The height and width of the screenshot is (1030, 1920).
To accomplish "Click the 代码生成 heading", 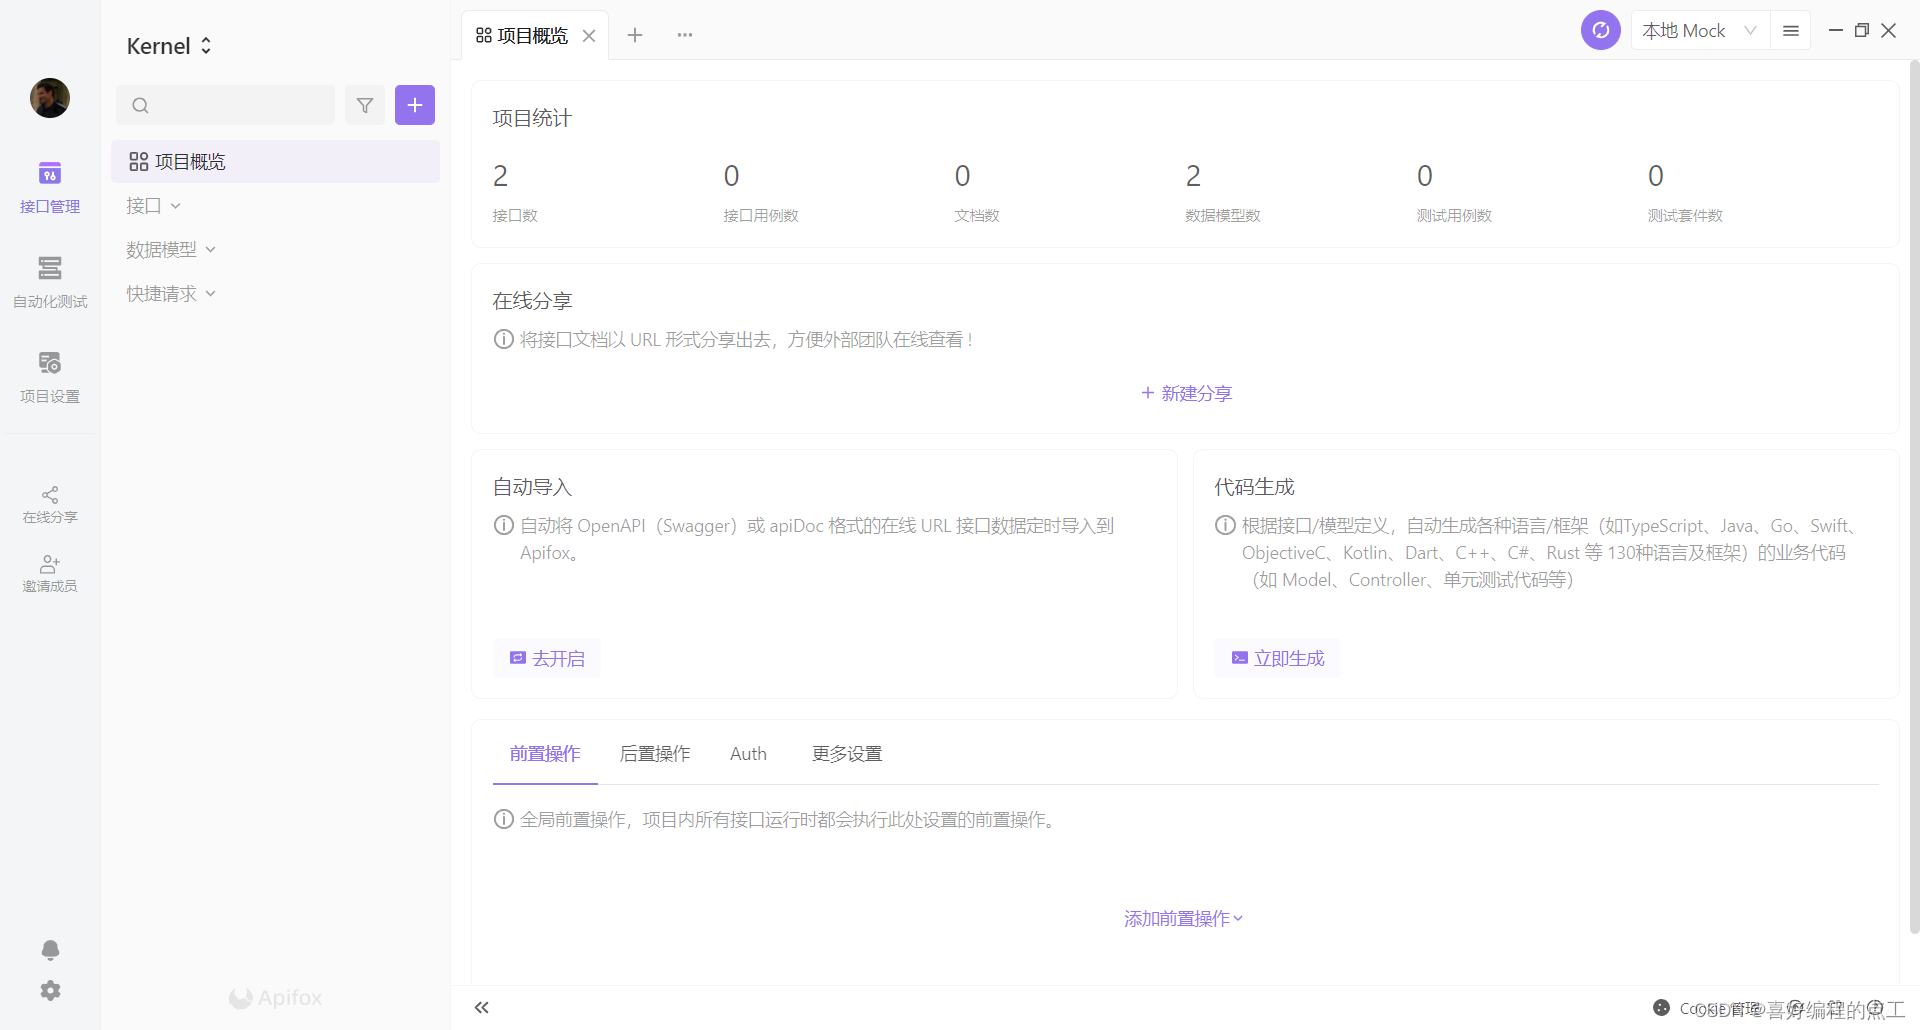I will click(1254, 487).
